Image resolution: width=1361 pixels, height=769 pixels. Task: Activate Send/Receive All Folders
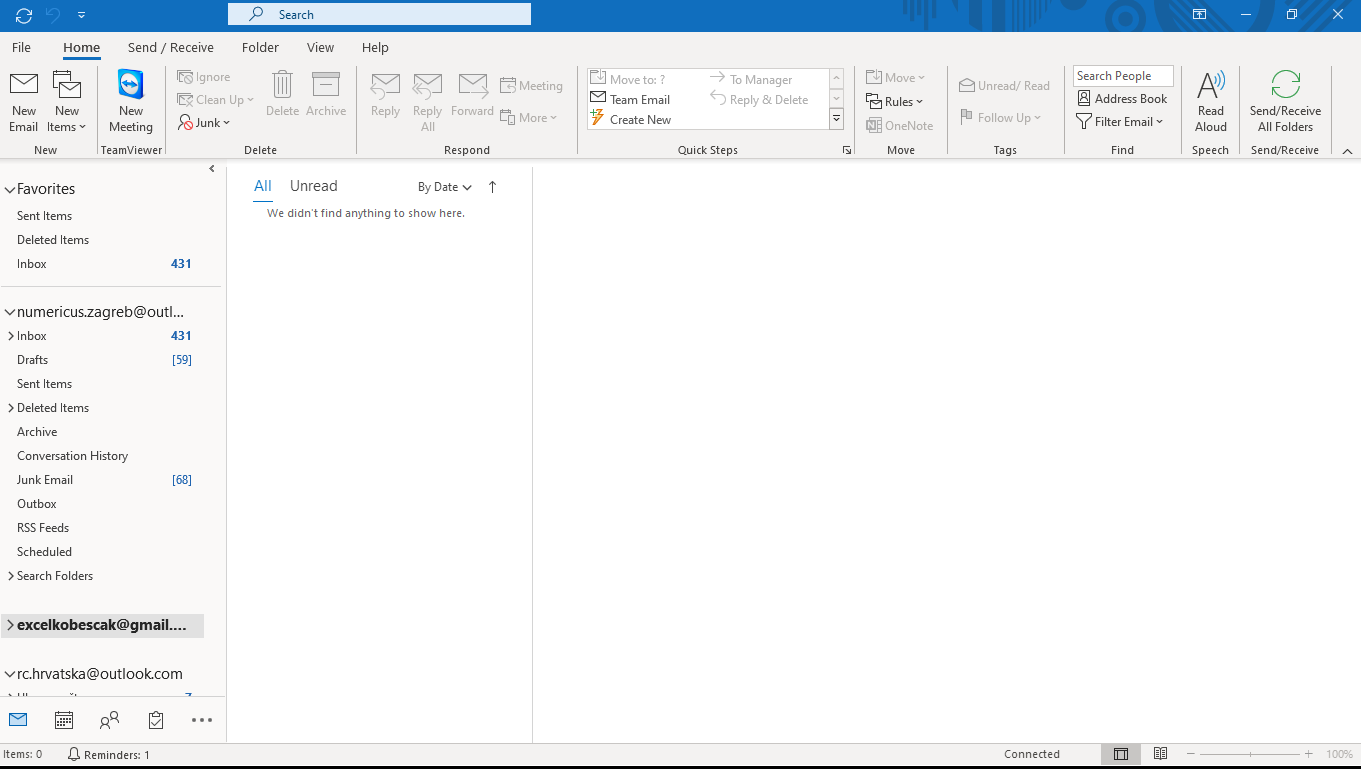(x=1285, y=100)
